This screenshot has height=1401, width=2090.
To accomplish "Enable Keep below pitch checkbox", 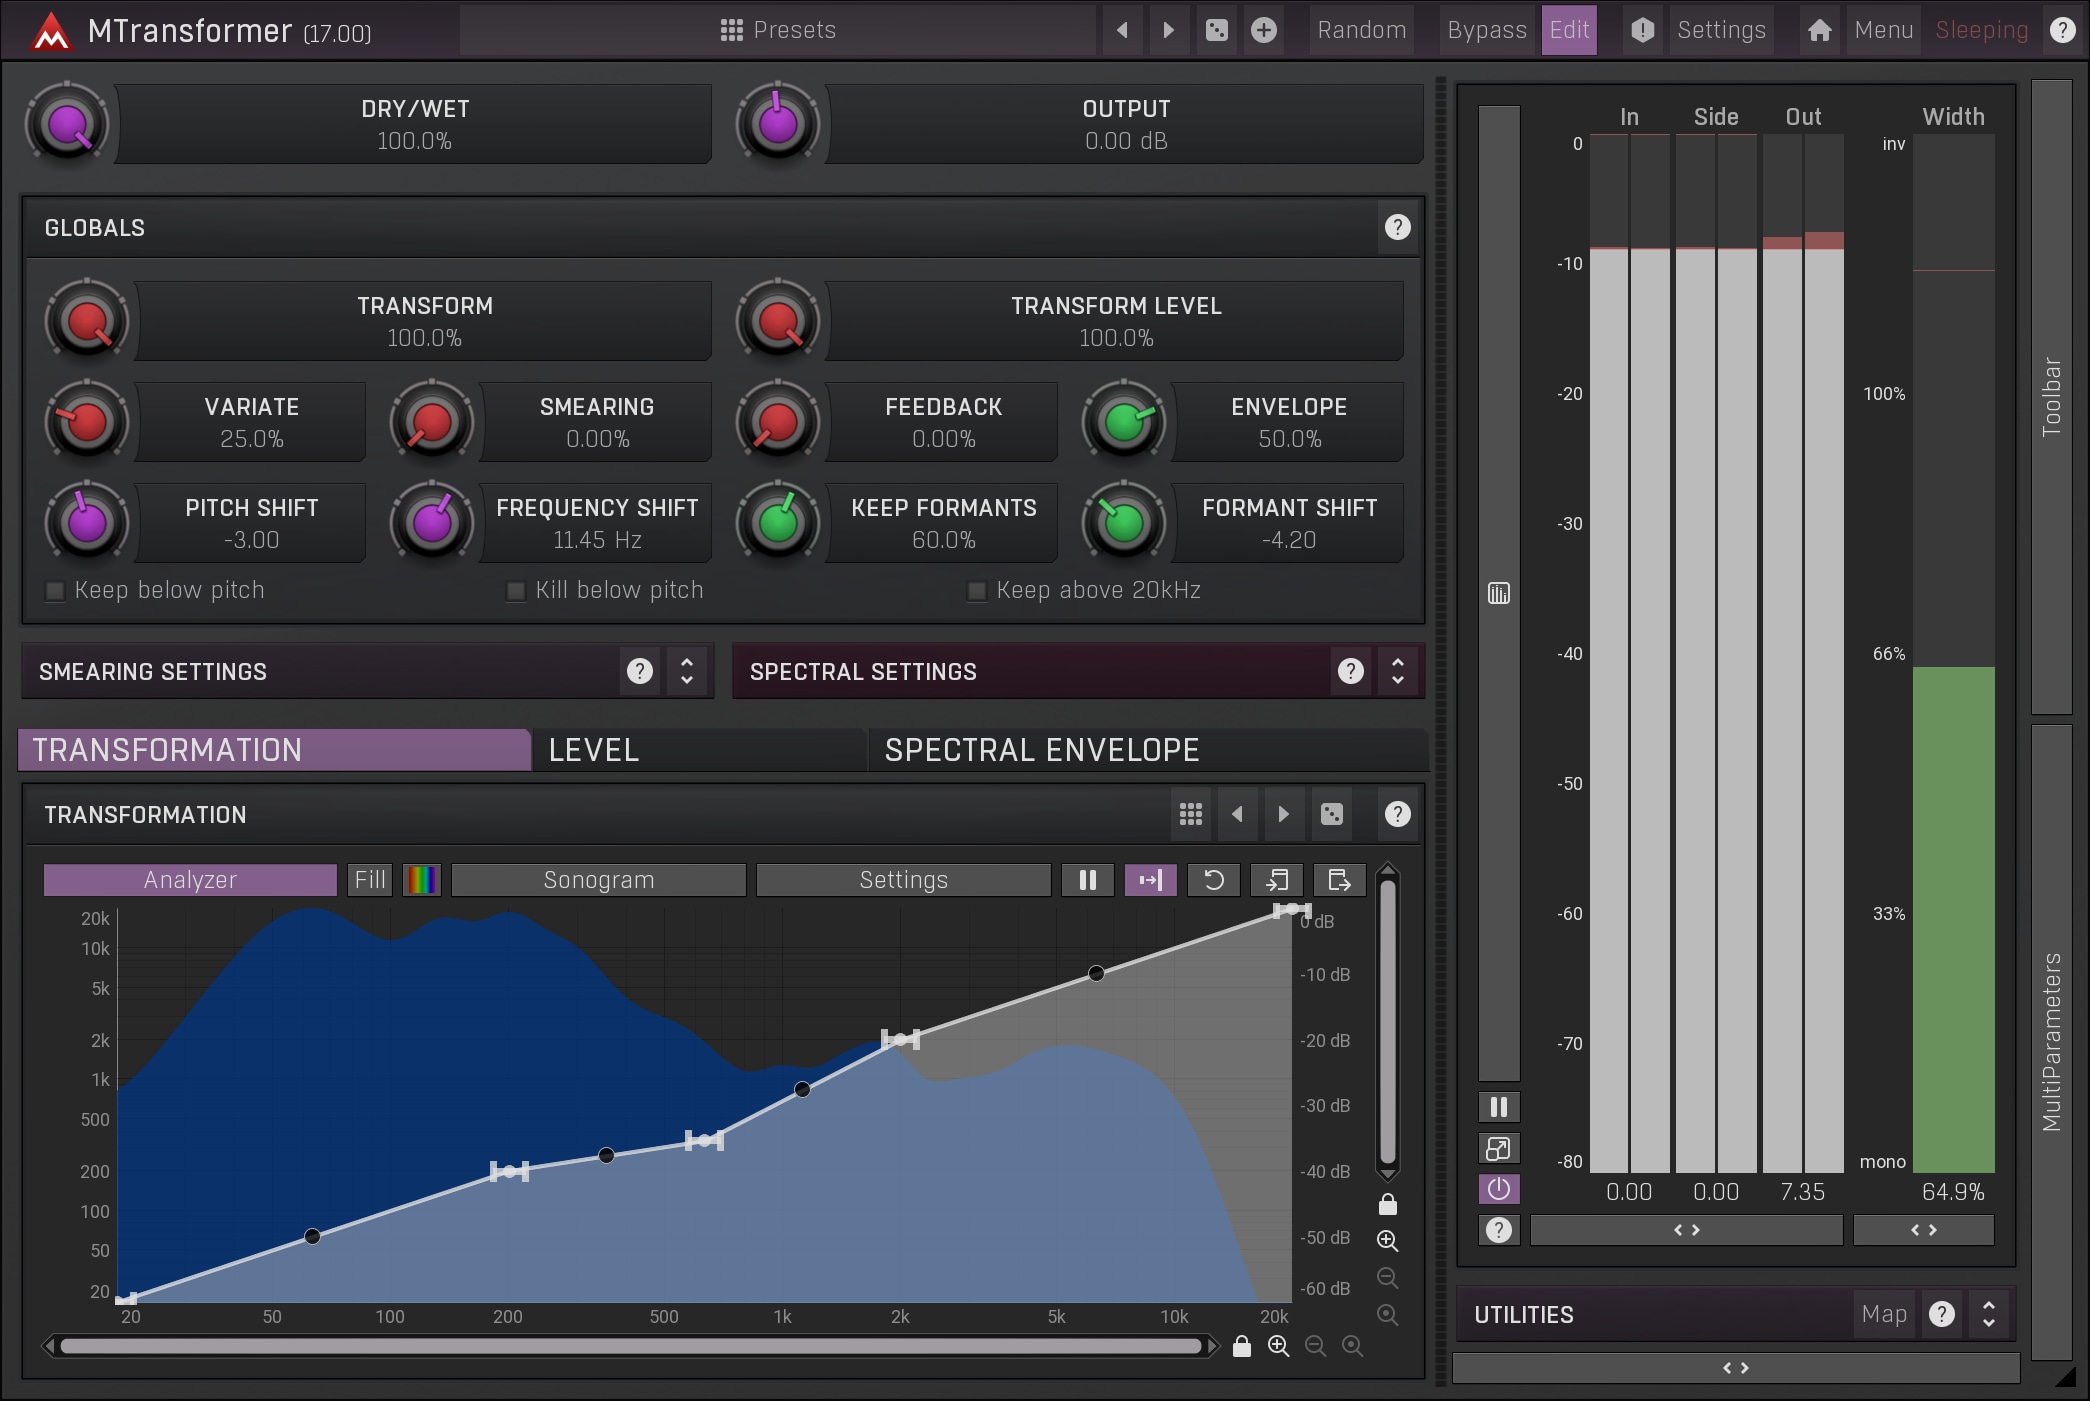I will click(x=56, y=591).
